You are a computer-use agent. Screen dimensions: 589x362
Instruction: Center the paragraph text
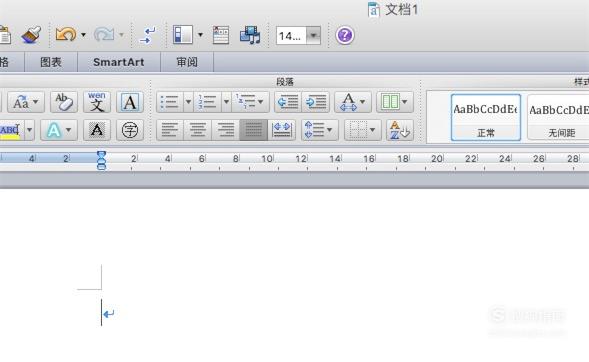click(x=198, y=130)
